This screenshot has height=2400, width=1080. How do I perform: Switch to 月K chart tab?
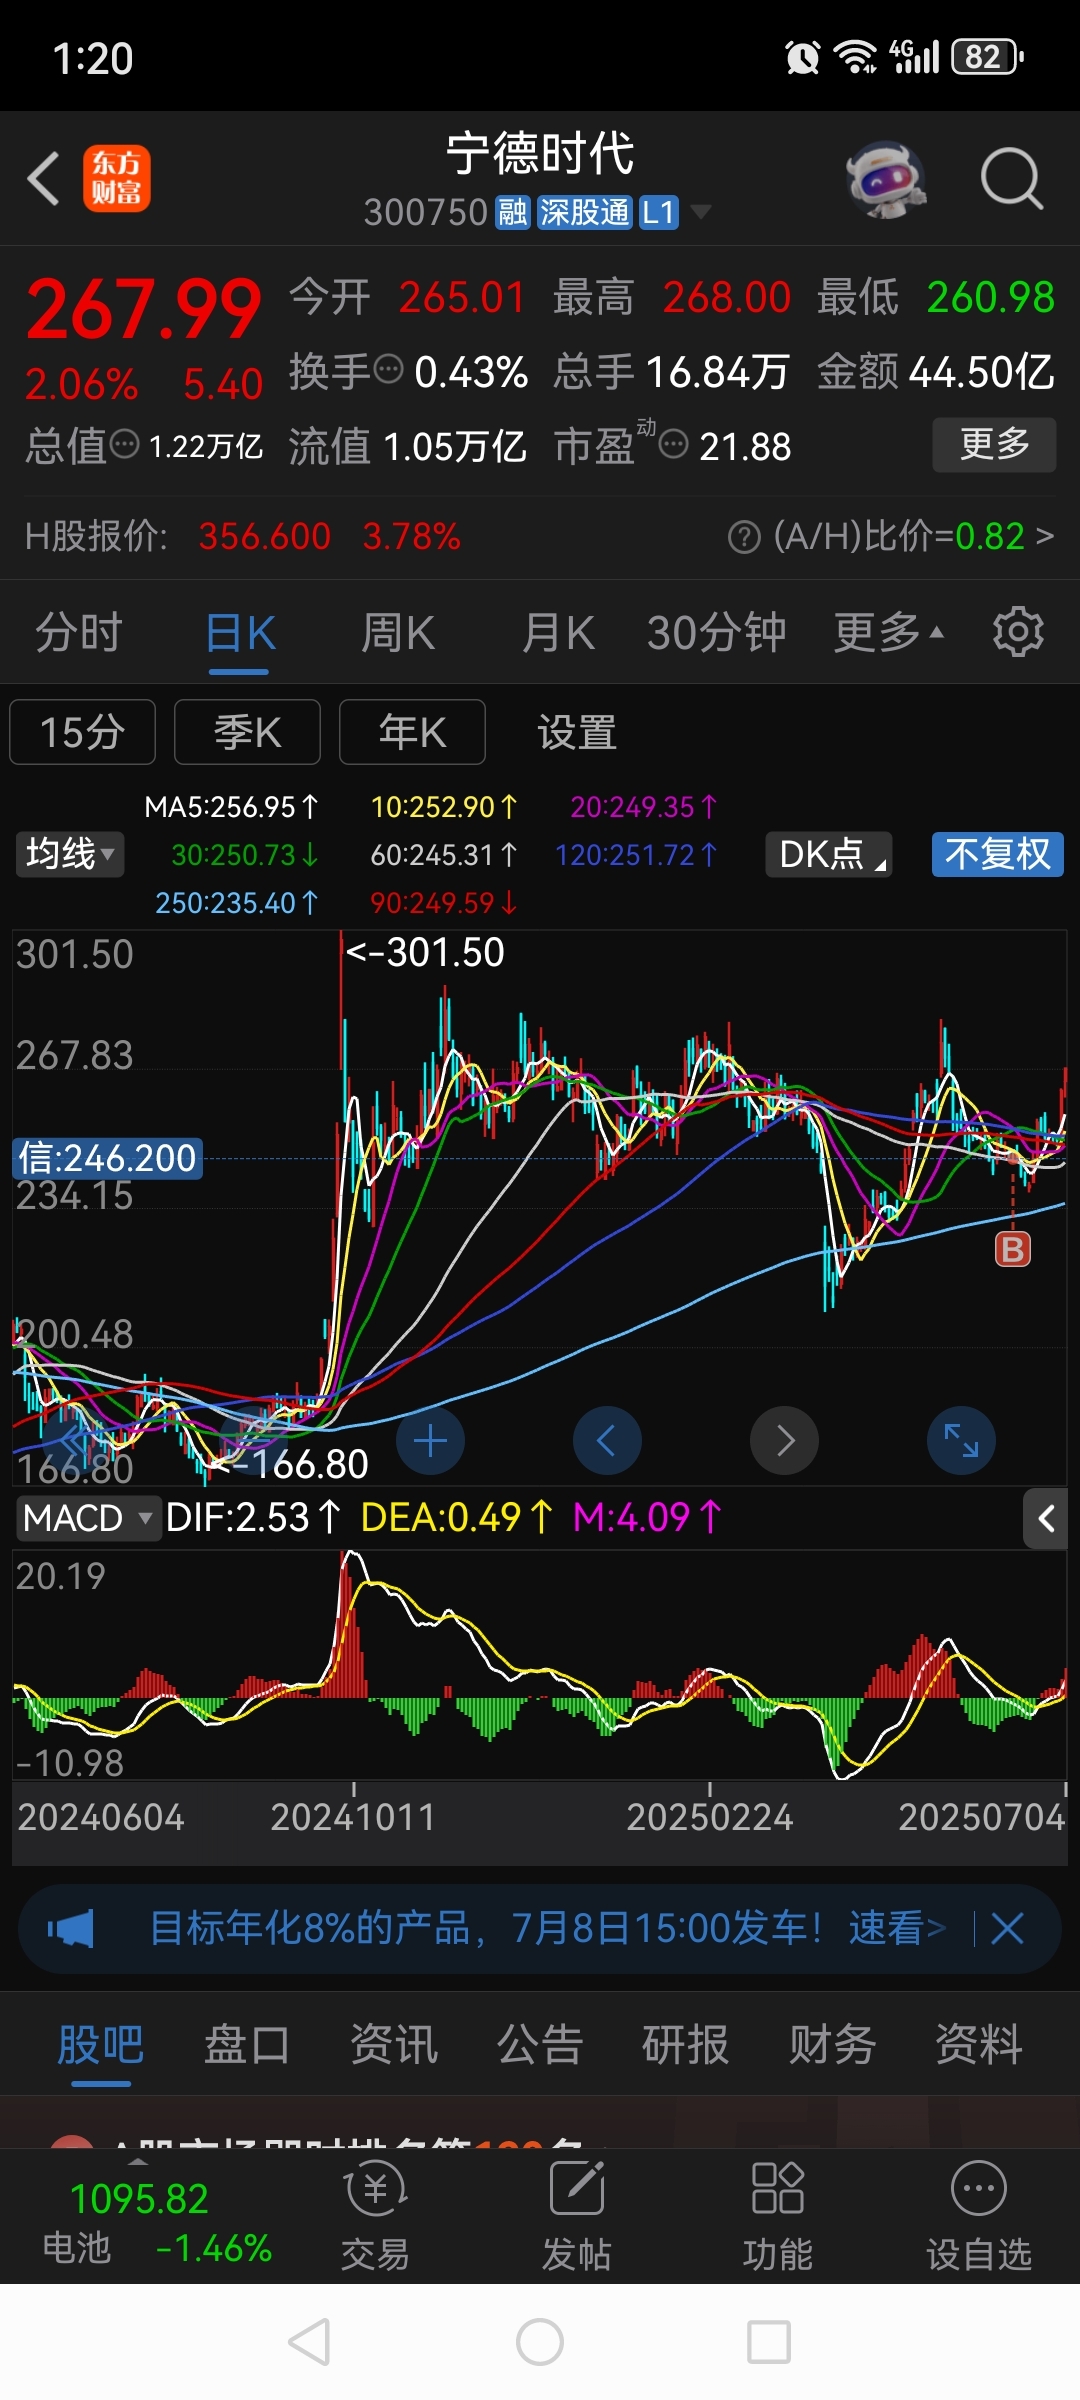point(558,633)
